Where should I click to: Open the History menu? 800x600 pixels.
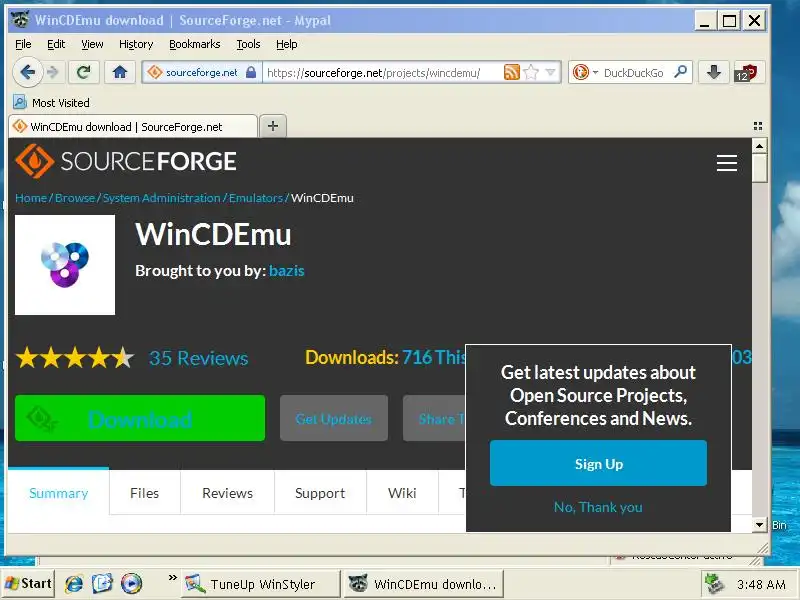click(x=136, y=44)
